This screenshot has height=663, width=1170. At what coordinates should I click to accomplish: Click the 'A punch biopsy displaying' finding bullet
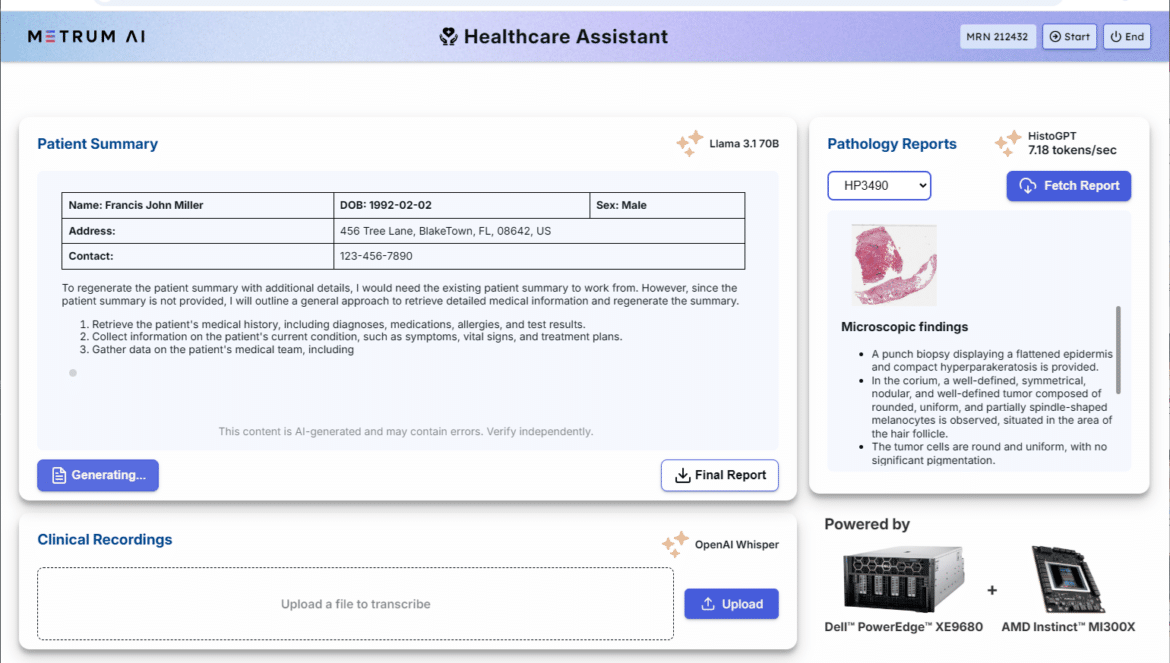(992, 360)
